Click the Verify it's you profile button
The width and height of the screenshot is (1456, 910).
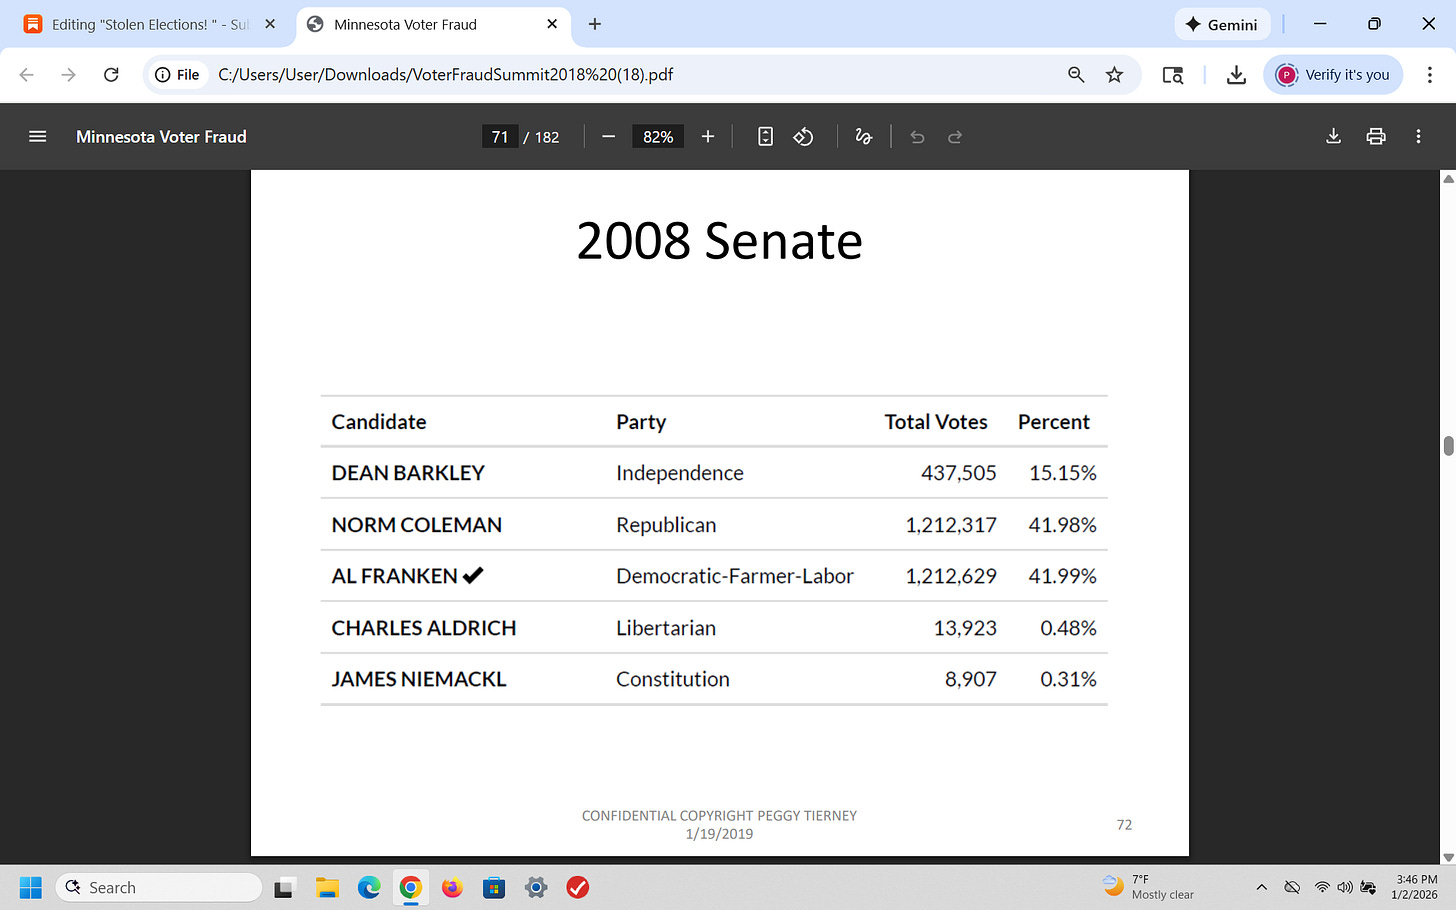1333,75
